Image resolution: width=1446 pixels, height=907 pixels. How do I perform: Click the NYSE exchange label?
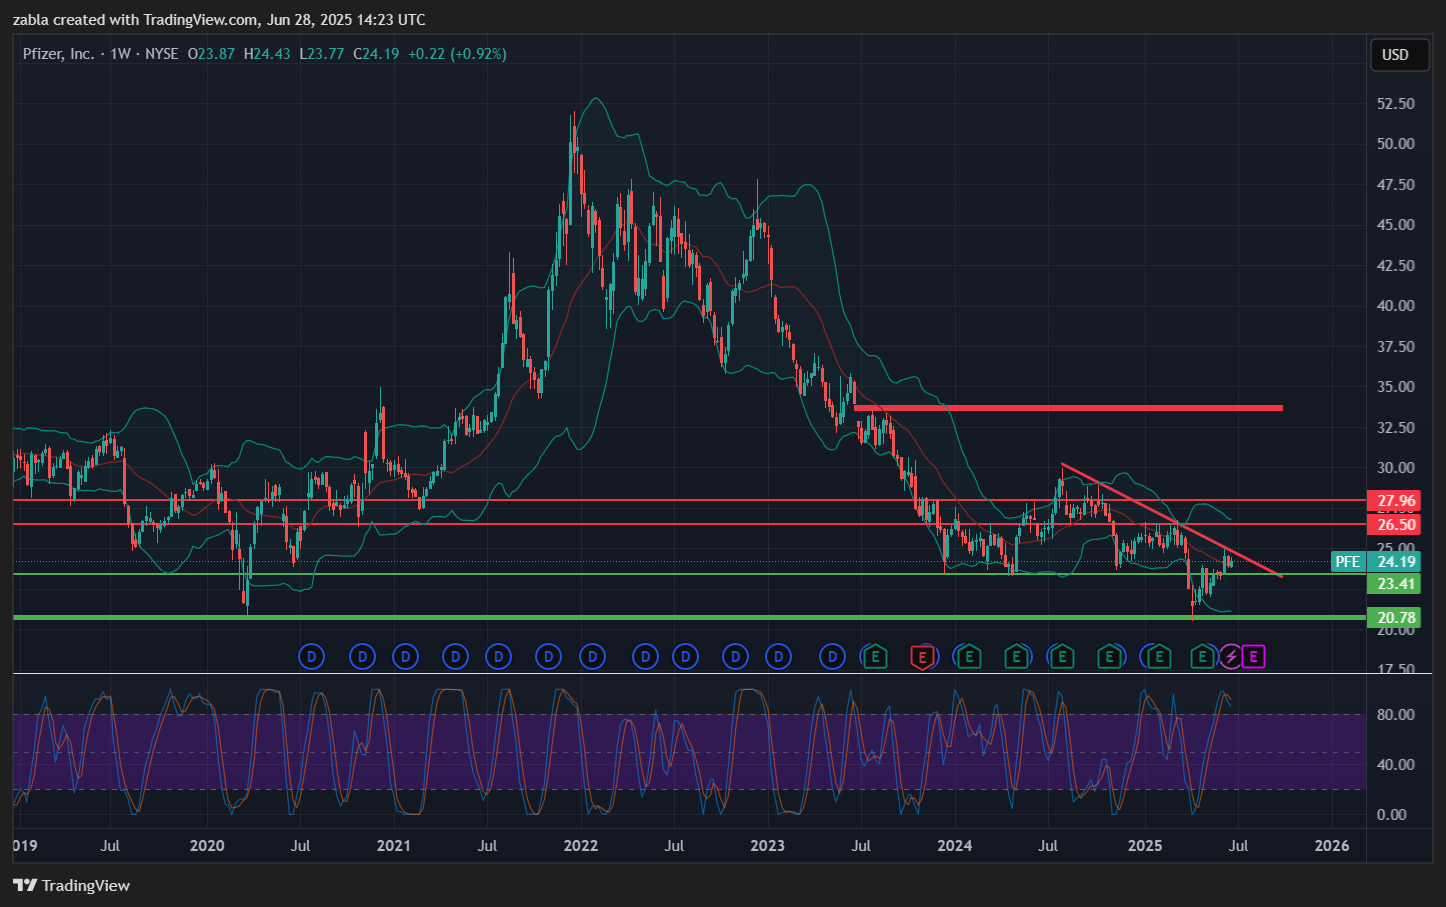162,54
